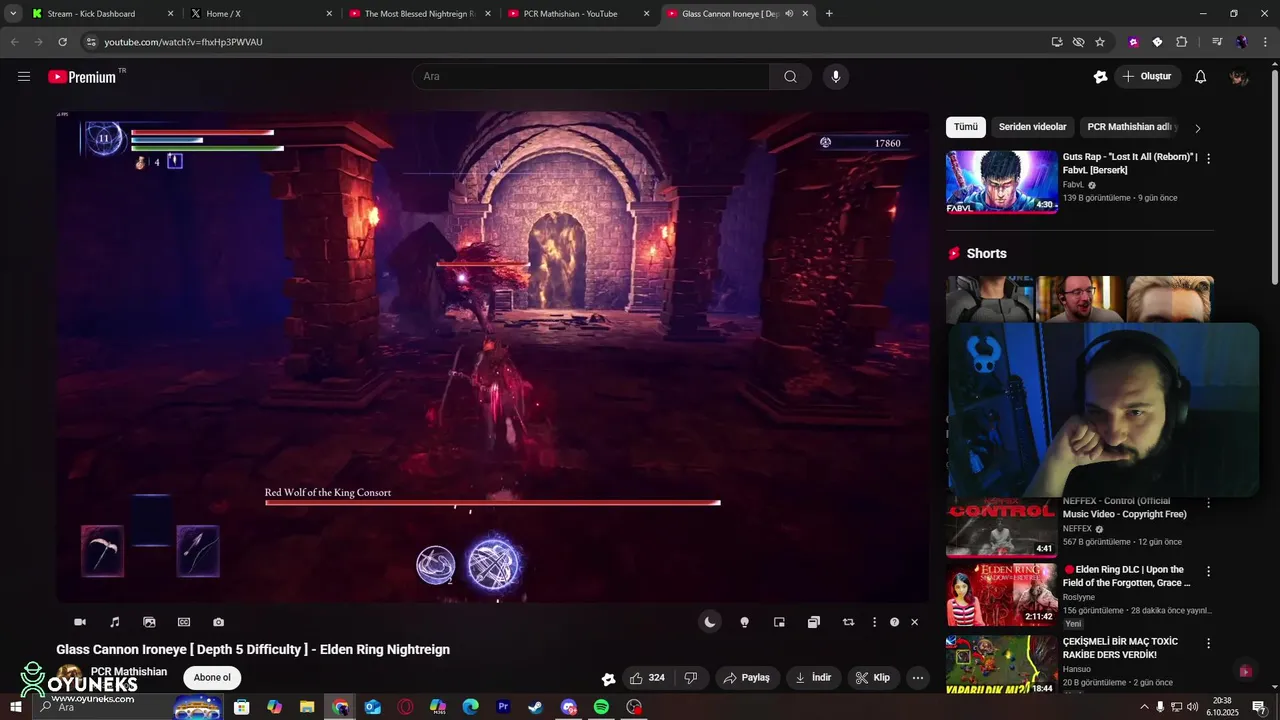Open Windows Start menu
Viewport: 1280px width, 720px height.
coord(16,707)
